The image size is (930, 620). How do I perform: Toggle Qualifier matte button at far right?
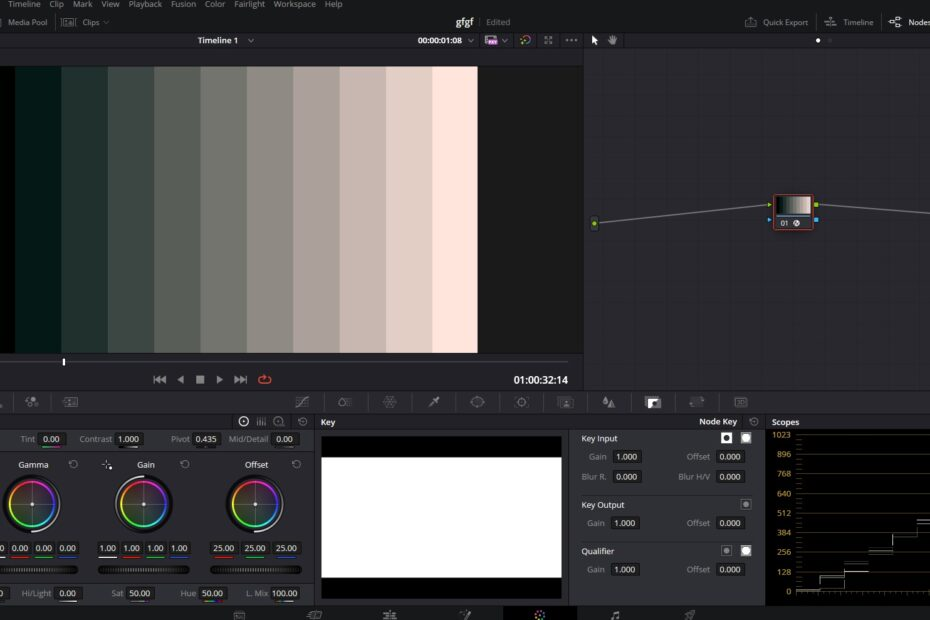tap(745, 551)
